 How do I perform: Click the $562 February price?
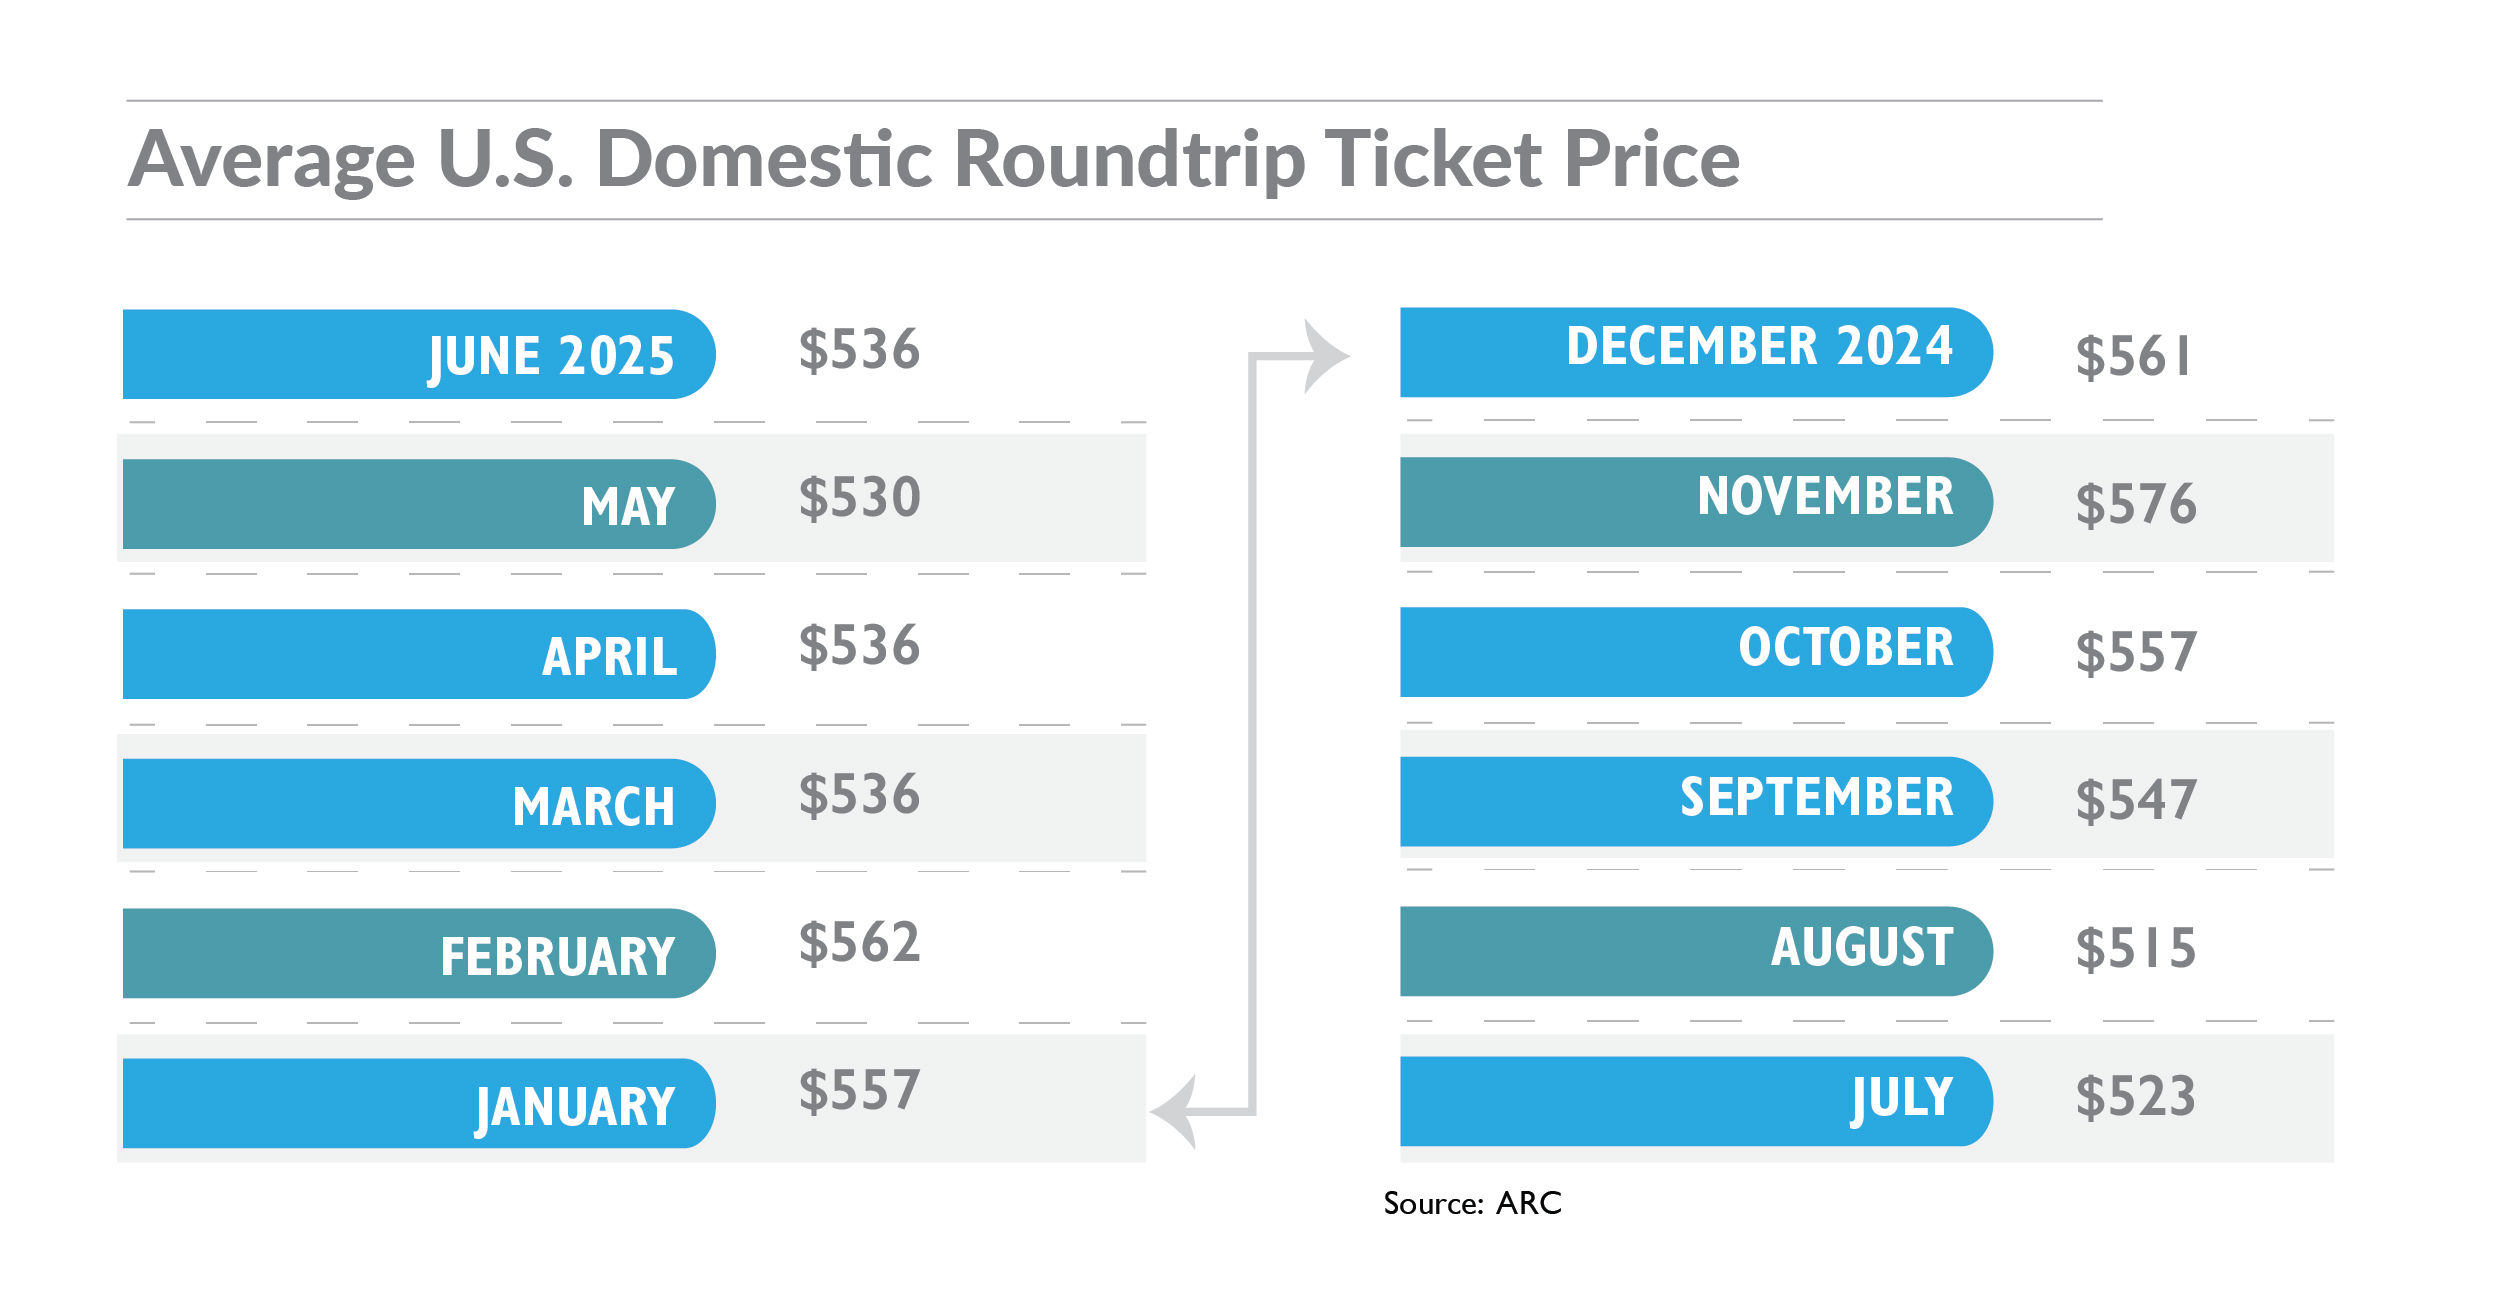click(859, 943)
